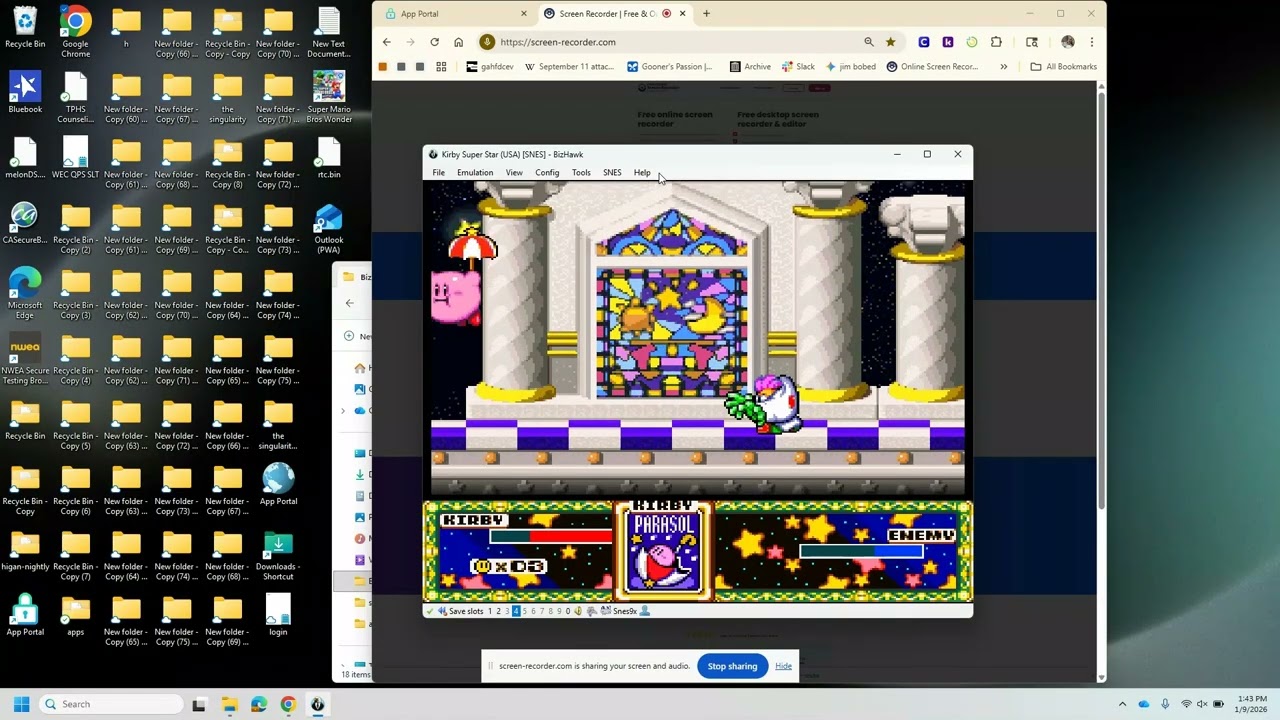
Task: Select save slot 5 in BizHawk status bar
Action: point(525,611)
